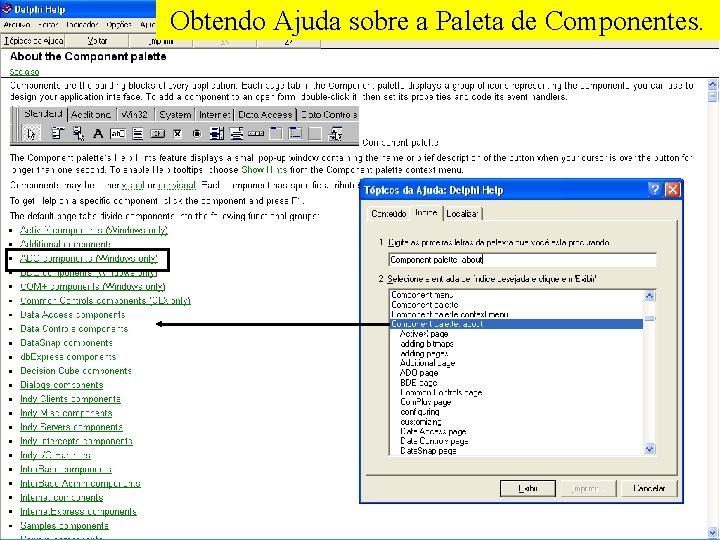720x540 pixels.
Task: Open COM+ components (Windows only) link
Action: click(x=92, y=287)
